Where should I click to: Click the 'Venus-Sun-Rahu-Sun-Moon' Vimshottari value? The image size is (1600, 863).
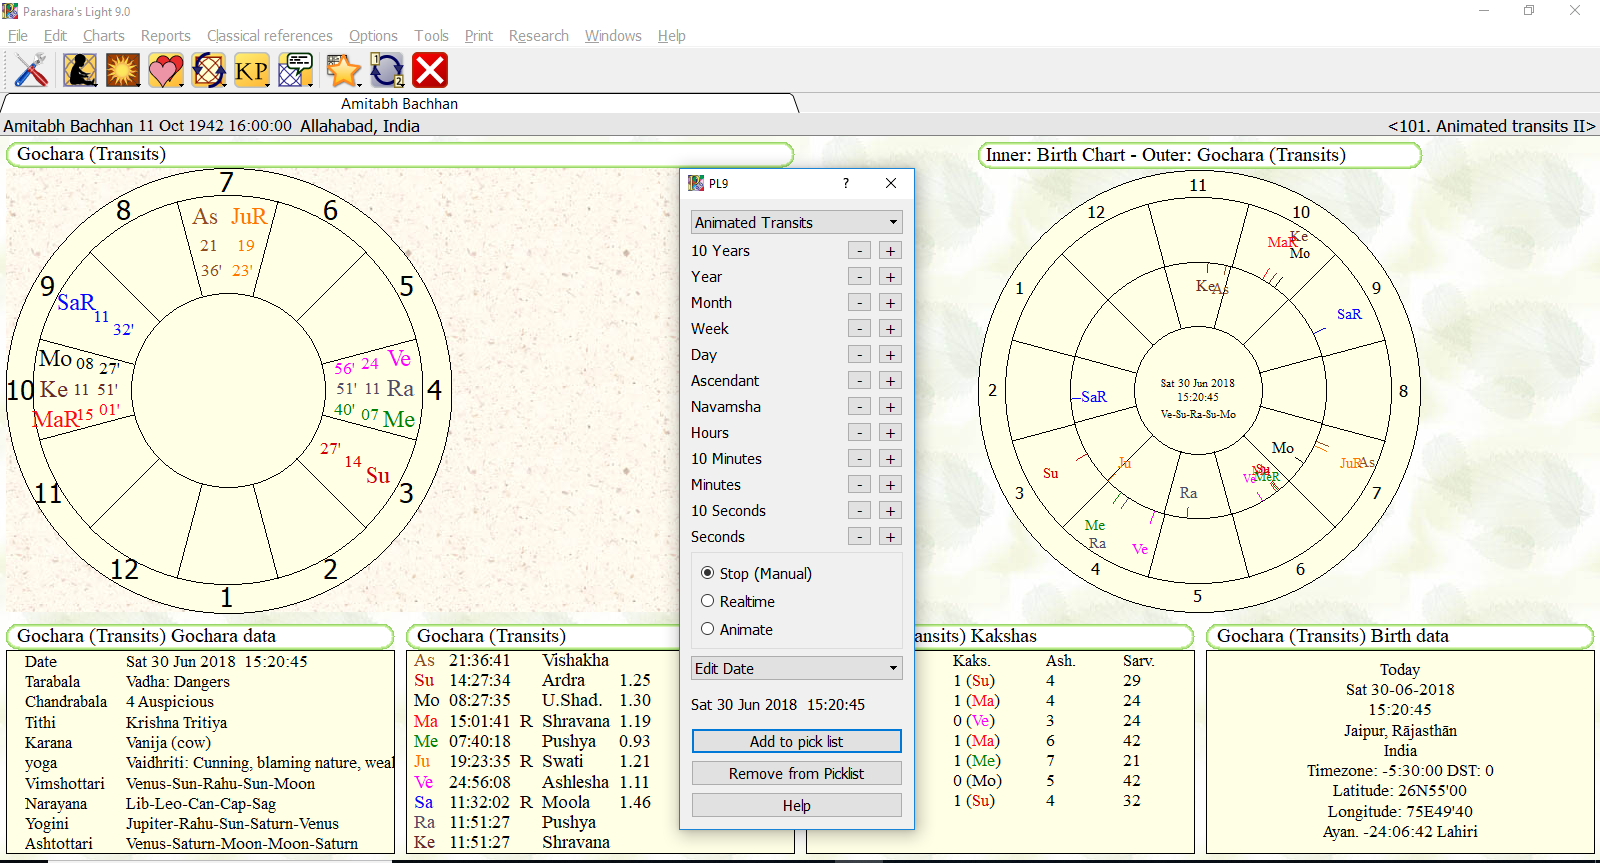coord(220,783)
